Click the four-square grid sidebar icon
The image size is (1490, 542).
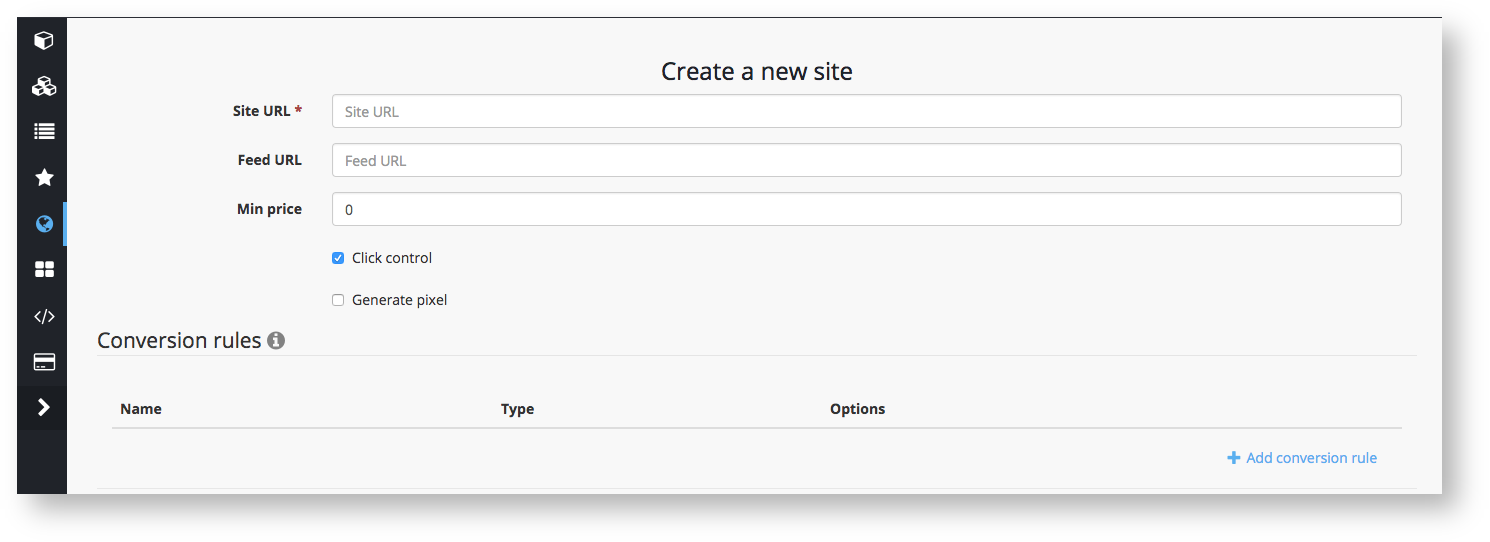pos(43,270)
